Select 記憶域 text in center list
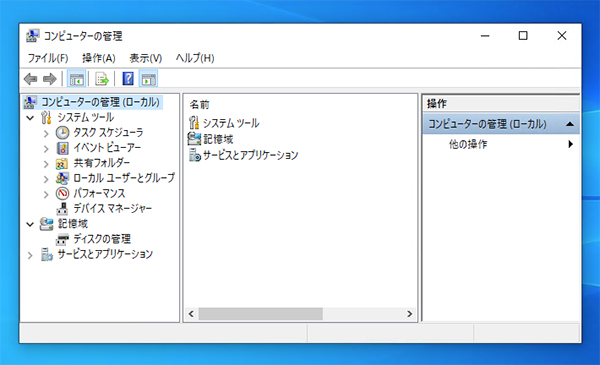 click(218, 139)
